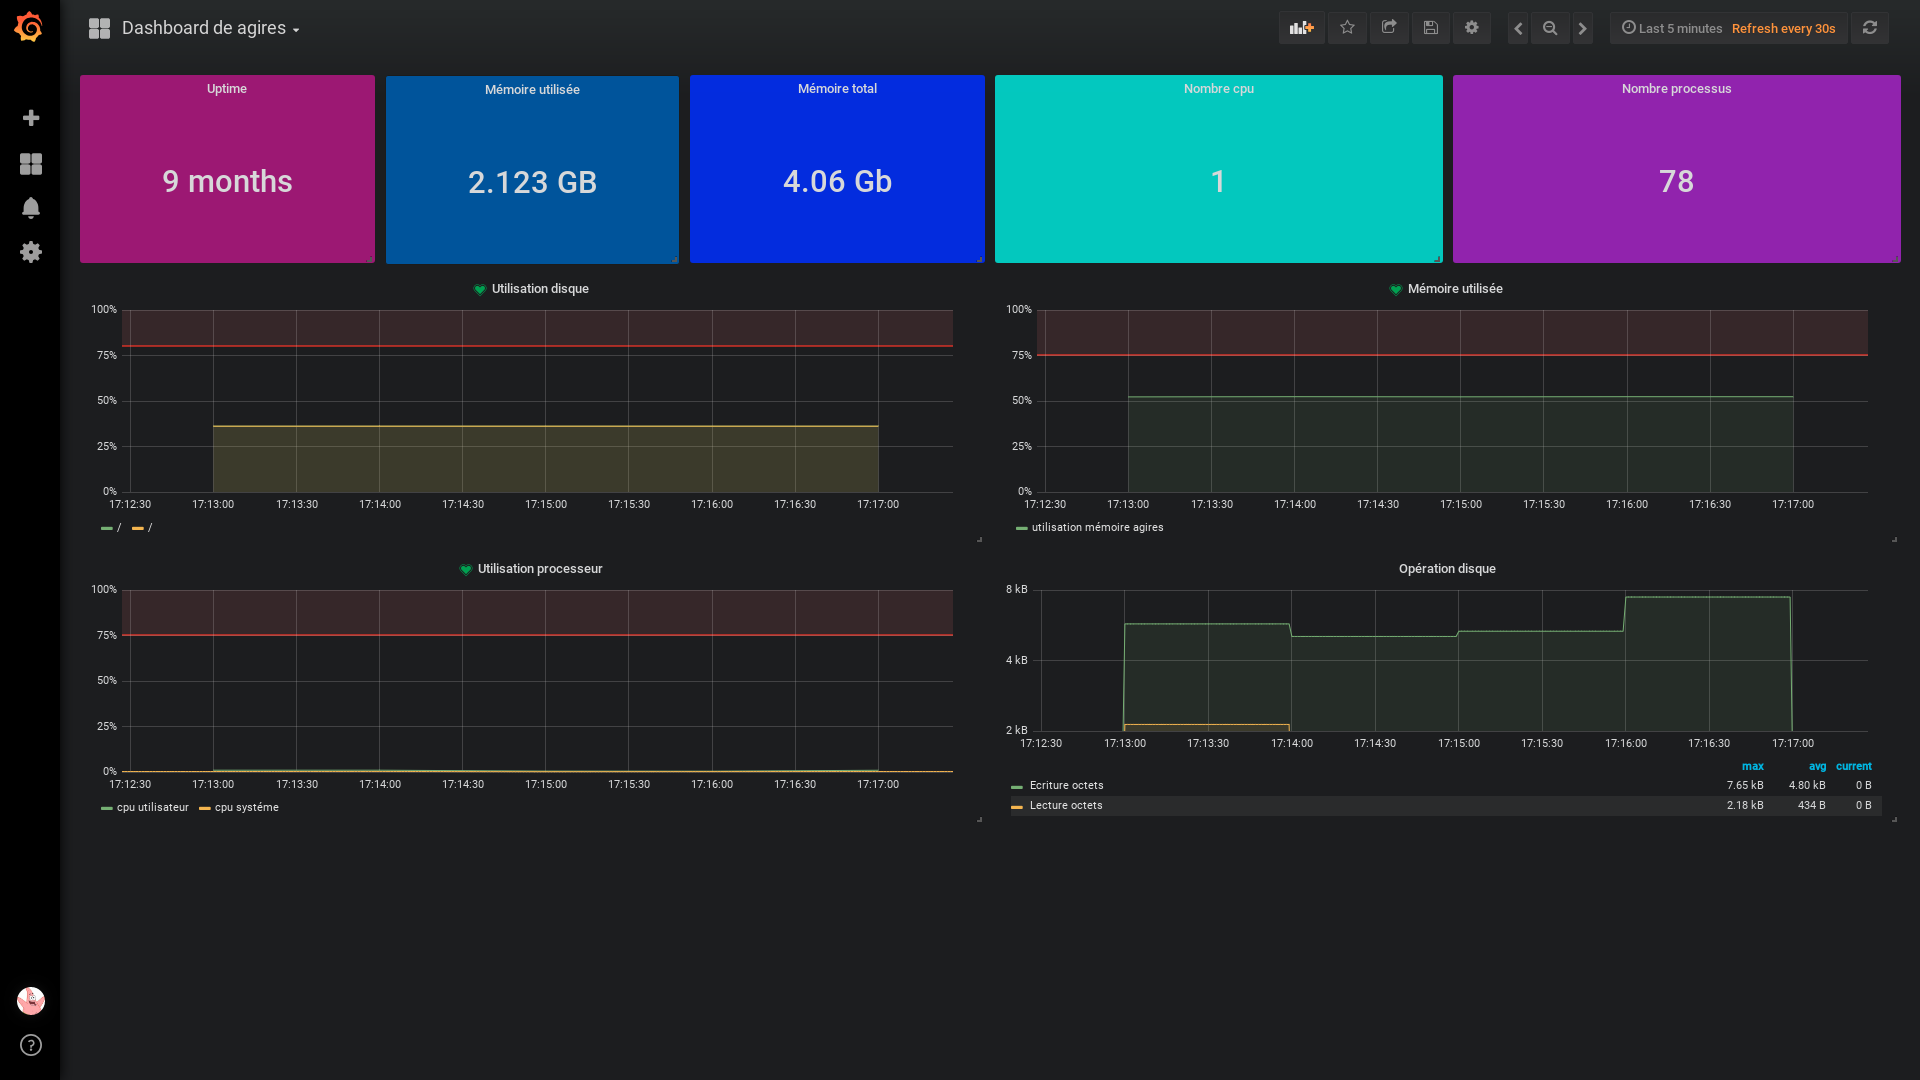Open the Configuration gear in sidebar
1920x1080 pixels.
point(31,252)
